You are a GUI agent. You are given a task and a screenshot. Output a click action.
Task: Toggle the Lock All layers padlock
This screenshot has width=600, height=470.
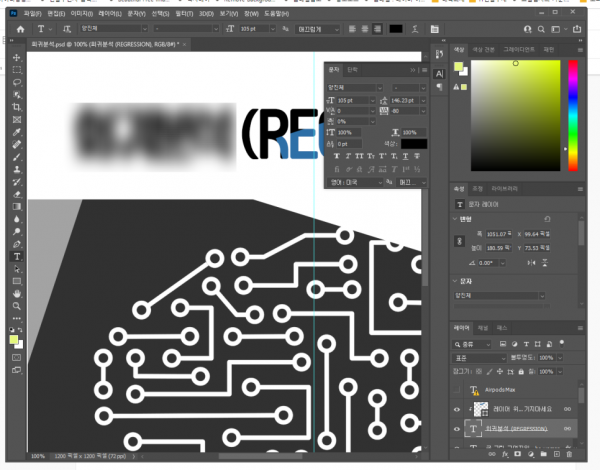point(521,372)
